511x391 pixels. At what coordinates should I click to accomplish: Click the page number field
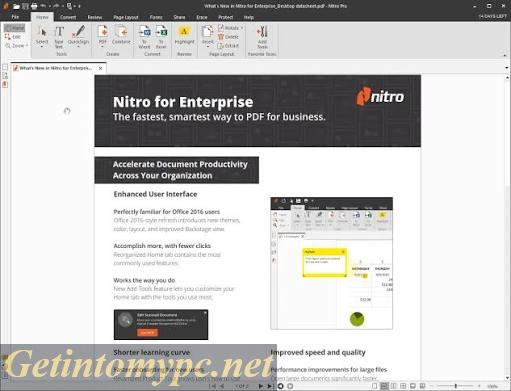[242, 386]
